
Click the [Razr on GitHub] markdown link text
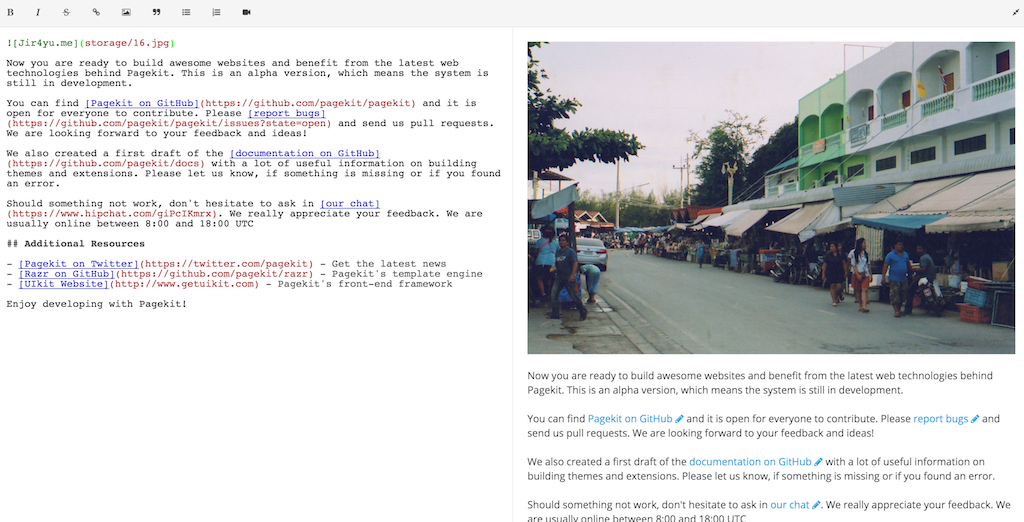pyautogui.click(x=67, y=274)
